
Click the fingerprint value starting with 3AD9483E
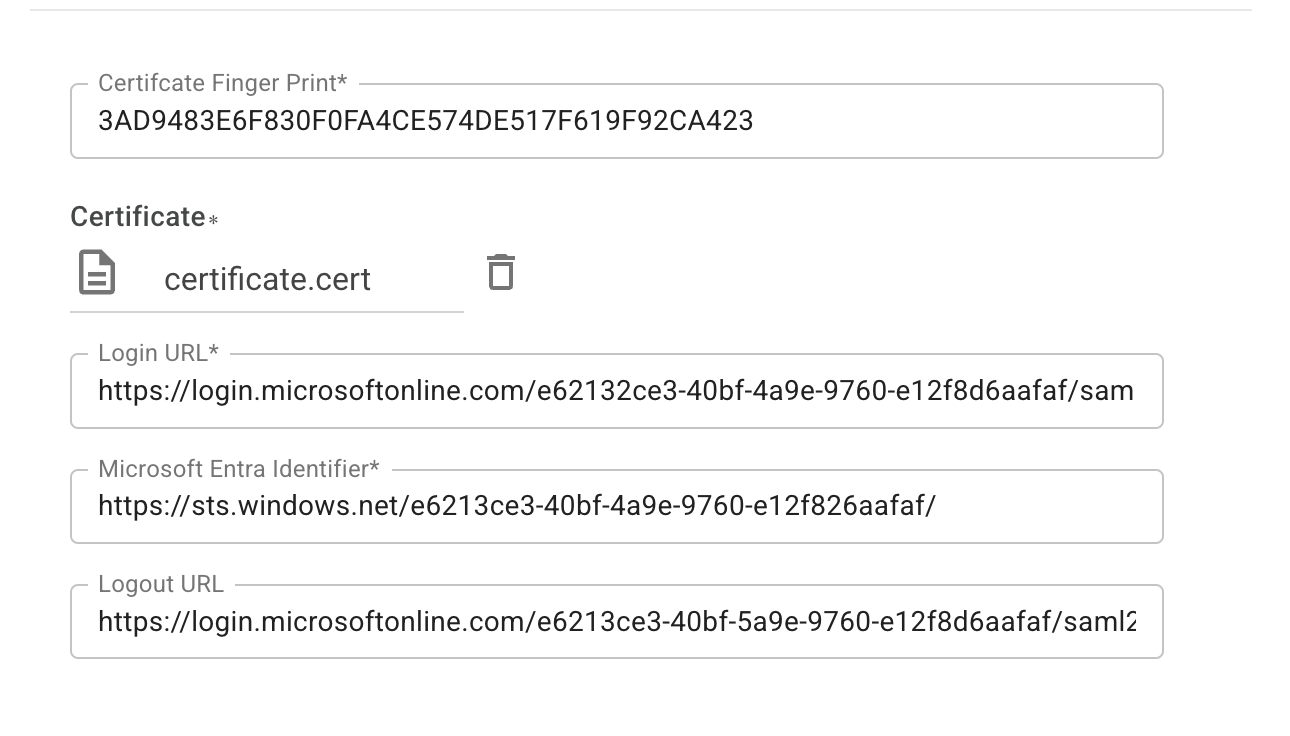[x=425, y=121]
